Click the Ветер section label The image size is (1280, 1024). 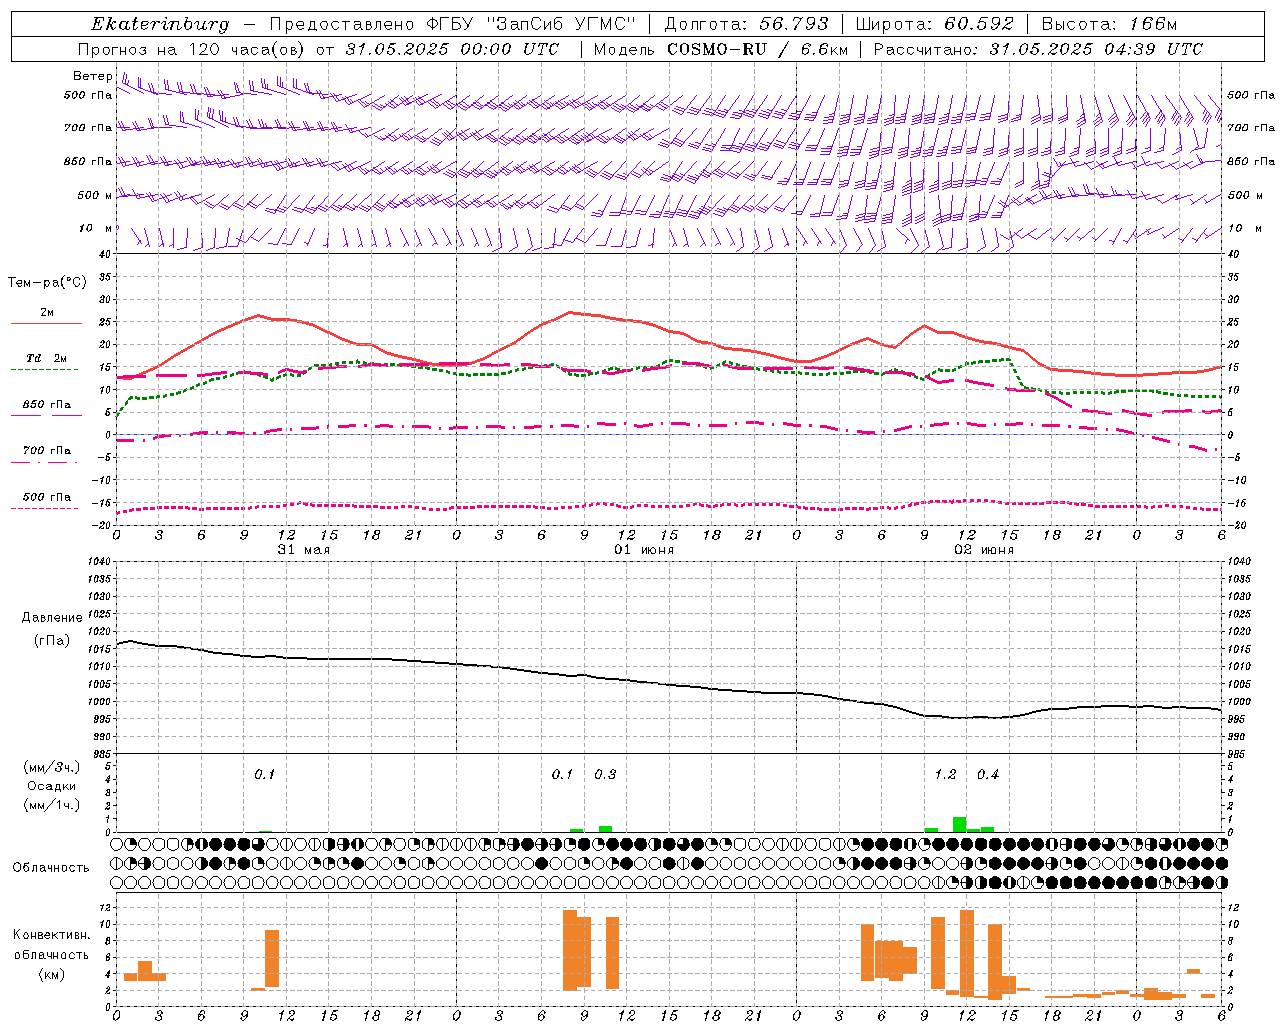pos(92,76)
